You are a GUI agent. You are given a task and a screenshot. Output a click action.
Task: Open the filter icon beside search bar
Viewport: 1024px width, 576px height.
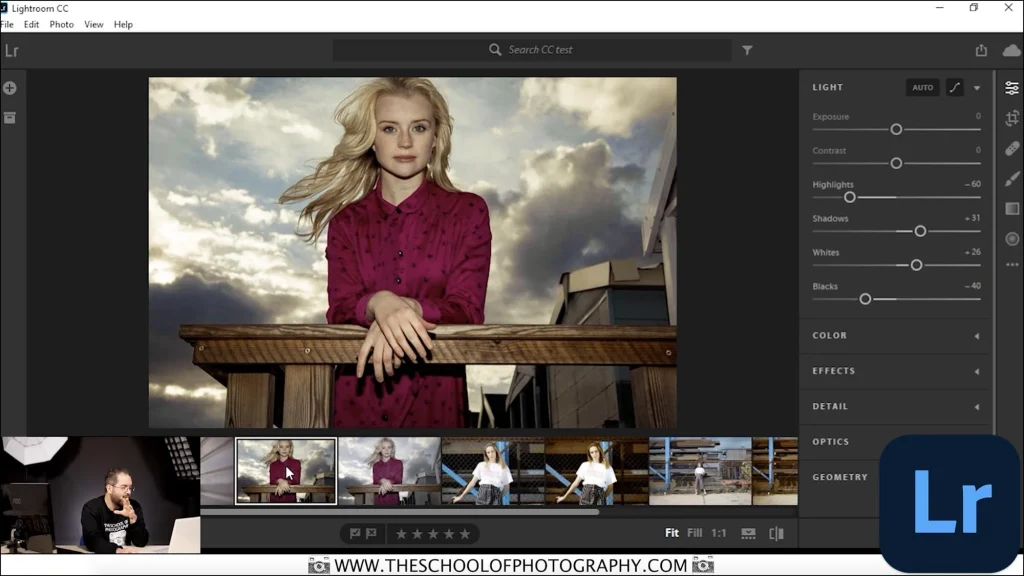747,48
